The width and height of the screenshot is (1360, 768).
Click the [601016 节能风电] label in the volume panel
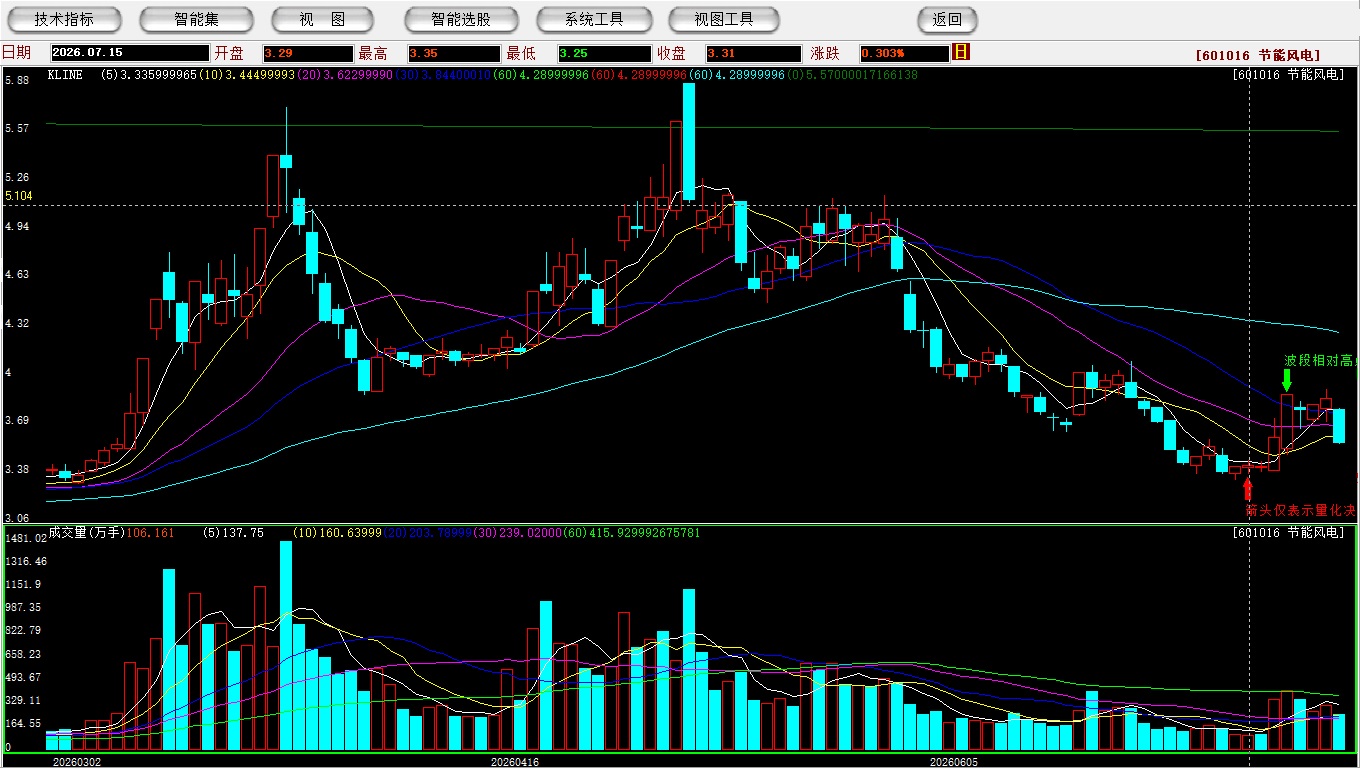tap(1290, 533)
